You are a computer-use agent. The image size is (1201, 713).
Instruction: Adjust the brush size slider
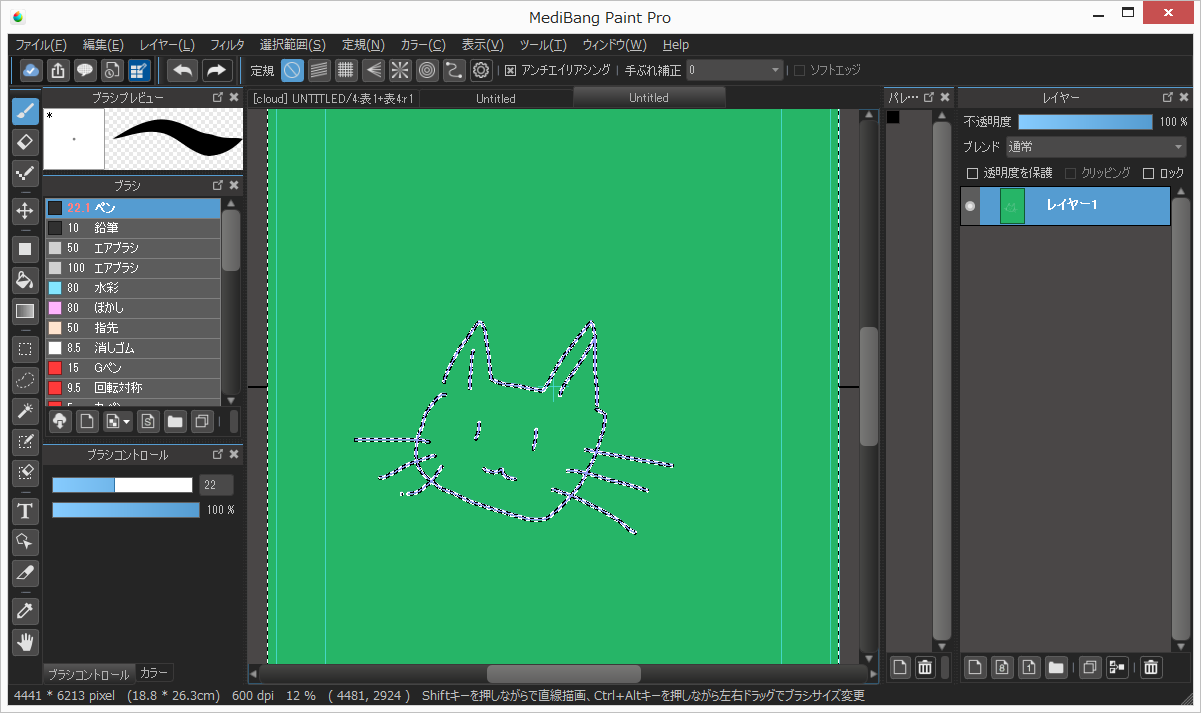pos(122,485)
